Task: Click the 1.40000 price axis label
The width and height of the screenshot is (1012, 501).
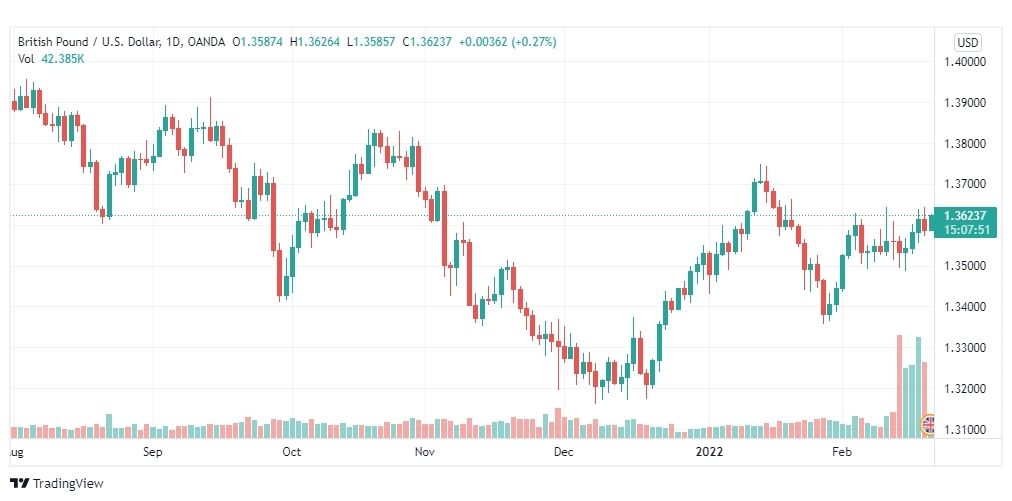Action: (x=965, y=62)
